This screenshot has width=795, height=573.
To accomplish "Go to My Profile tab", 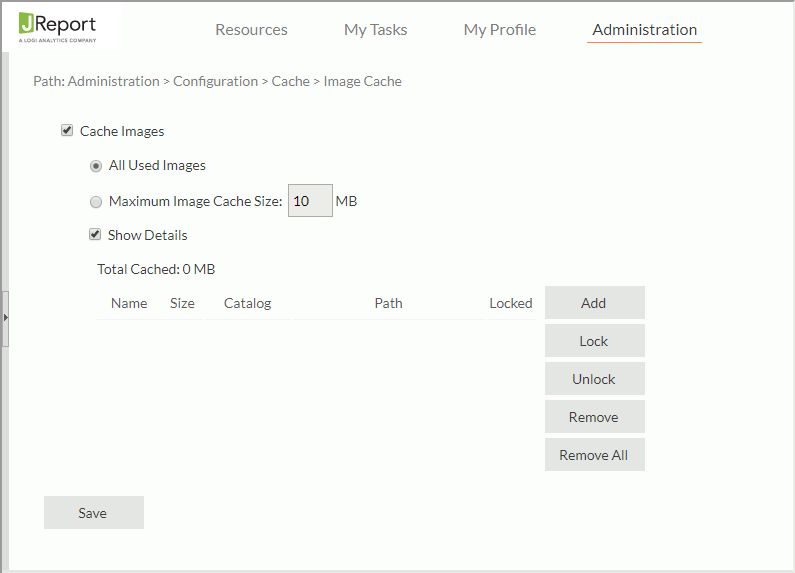I will pos(499,30).
